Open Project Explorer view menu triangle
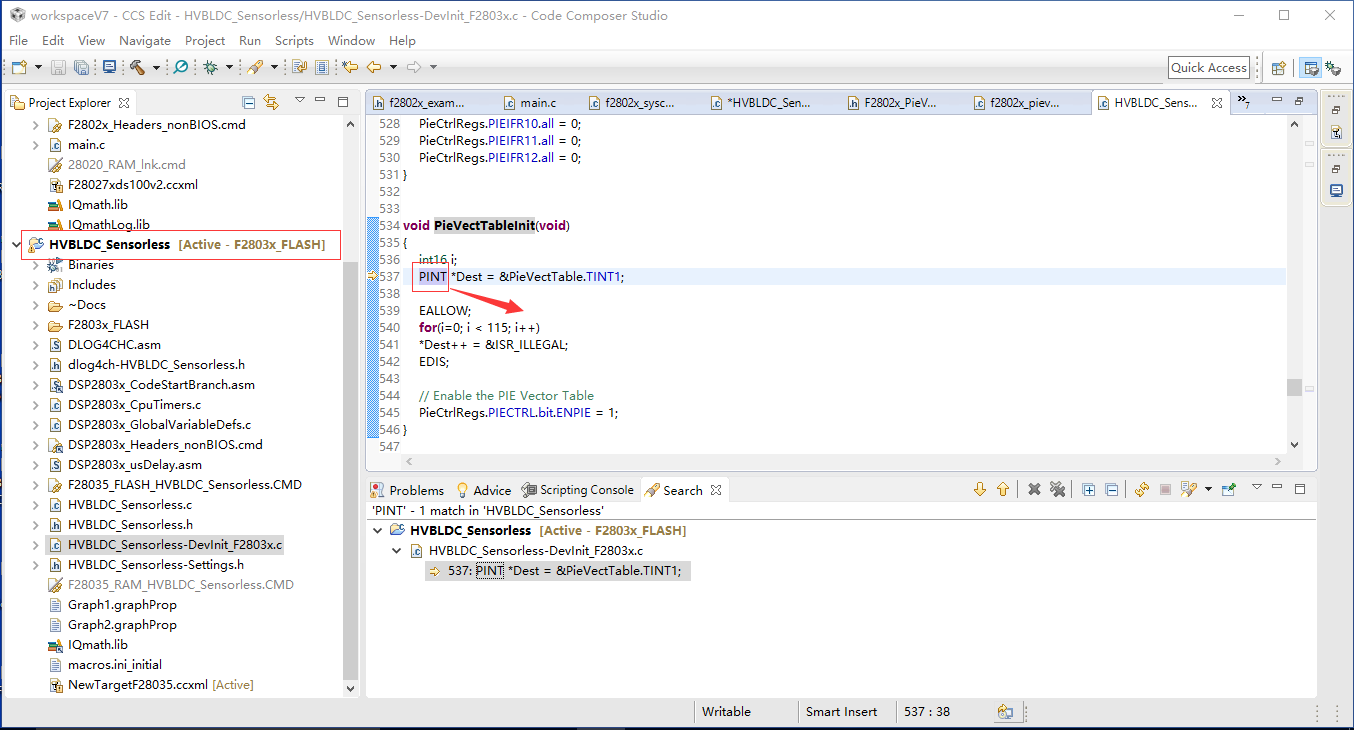 (299, 100)
